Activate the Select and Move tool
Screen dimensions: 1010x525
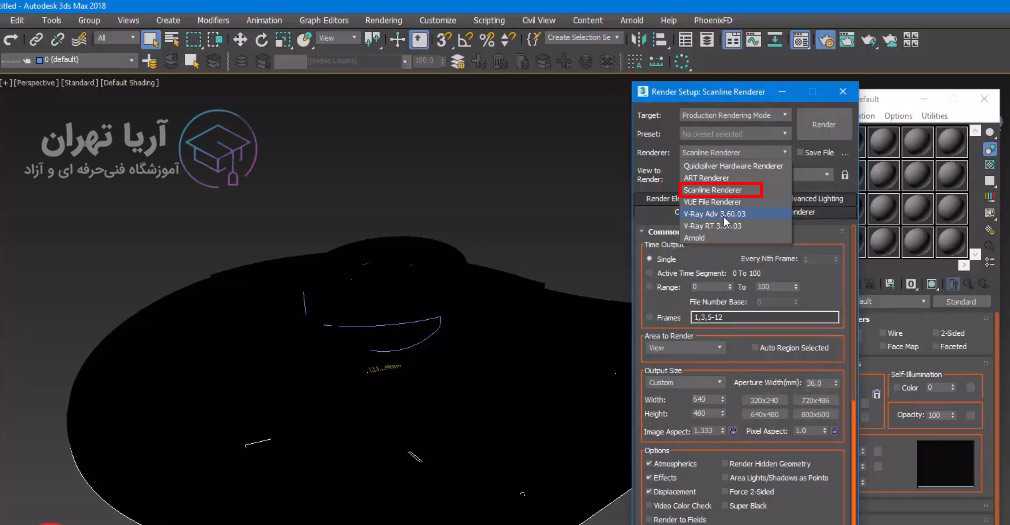240,40
